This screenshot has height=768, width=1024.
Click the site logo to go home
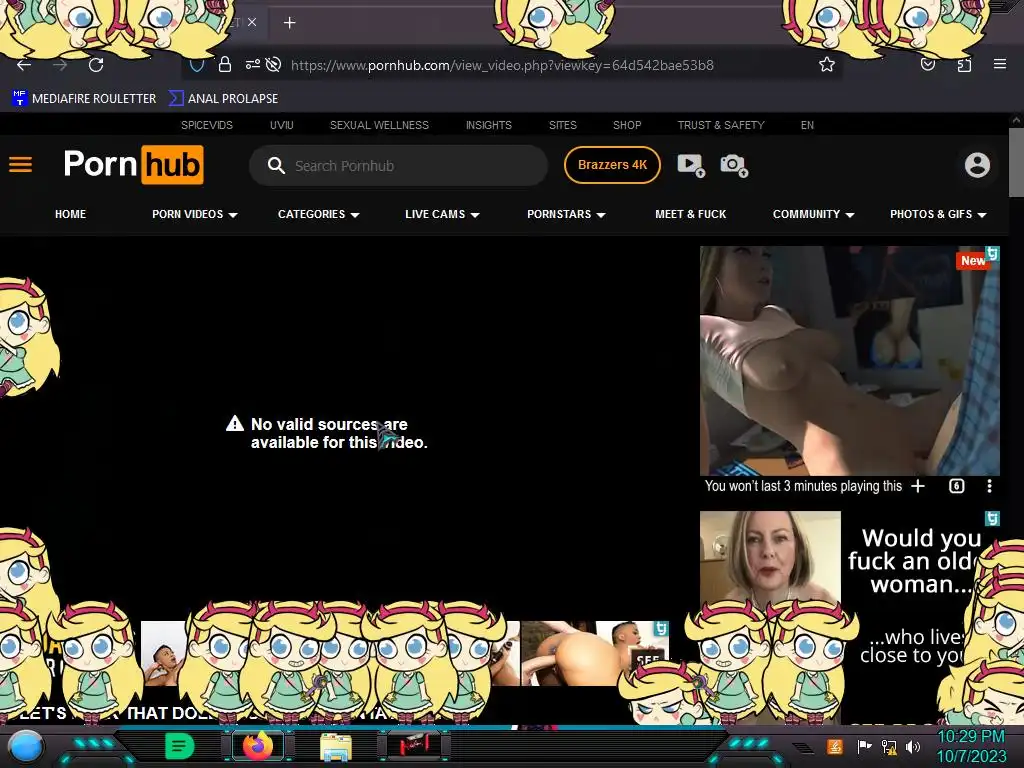(134, 165)
